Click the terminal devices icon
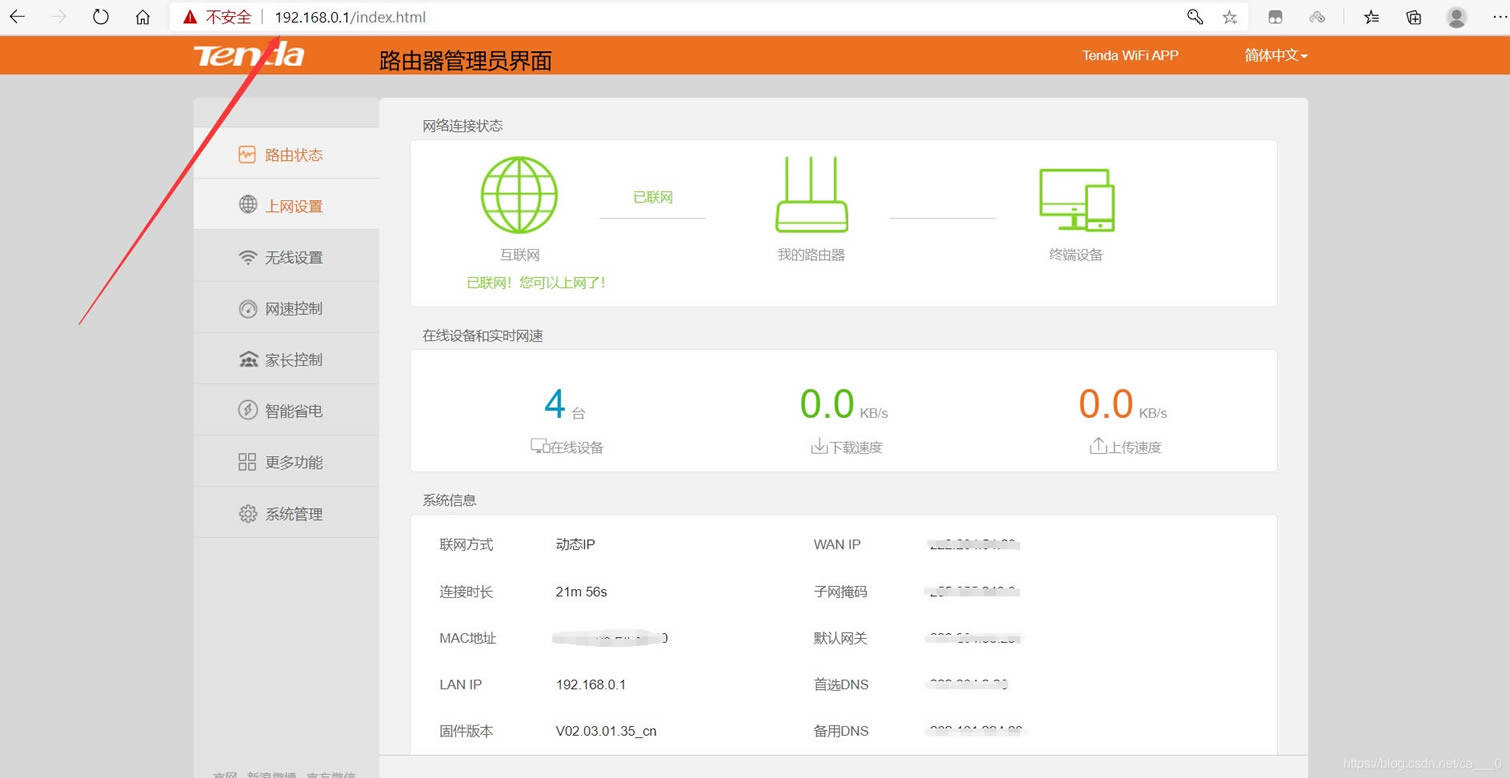The image size is (1510, 778). [x=1076, y=200]
